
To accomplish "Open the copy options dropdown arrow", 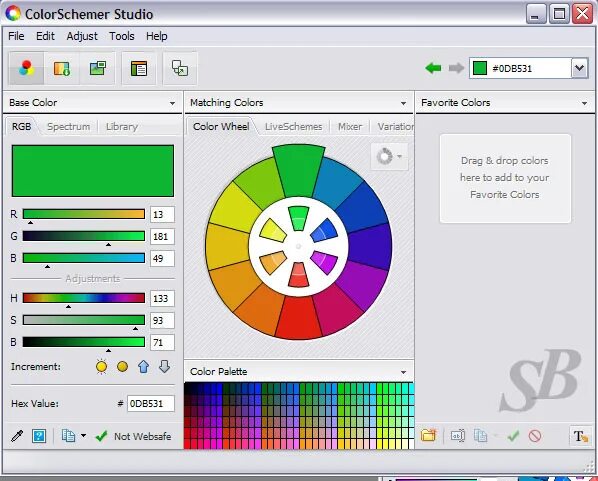I will click(x=84, y=435).
